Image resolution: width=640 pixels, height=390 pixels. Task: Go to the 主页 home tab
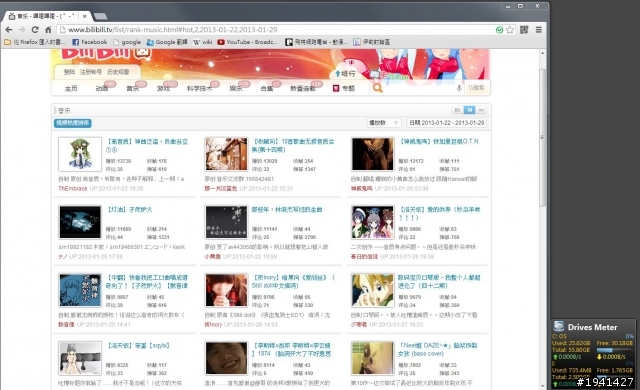coord(71,88)
